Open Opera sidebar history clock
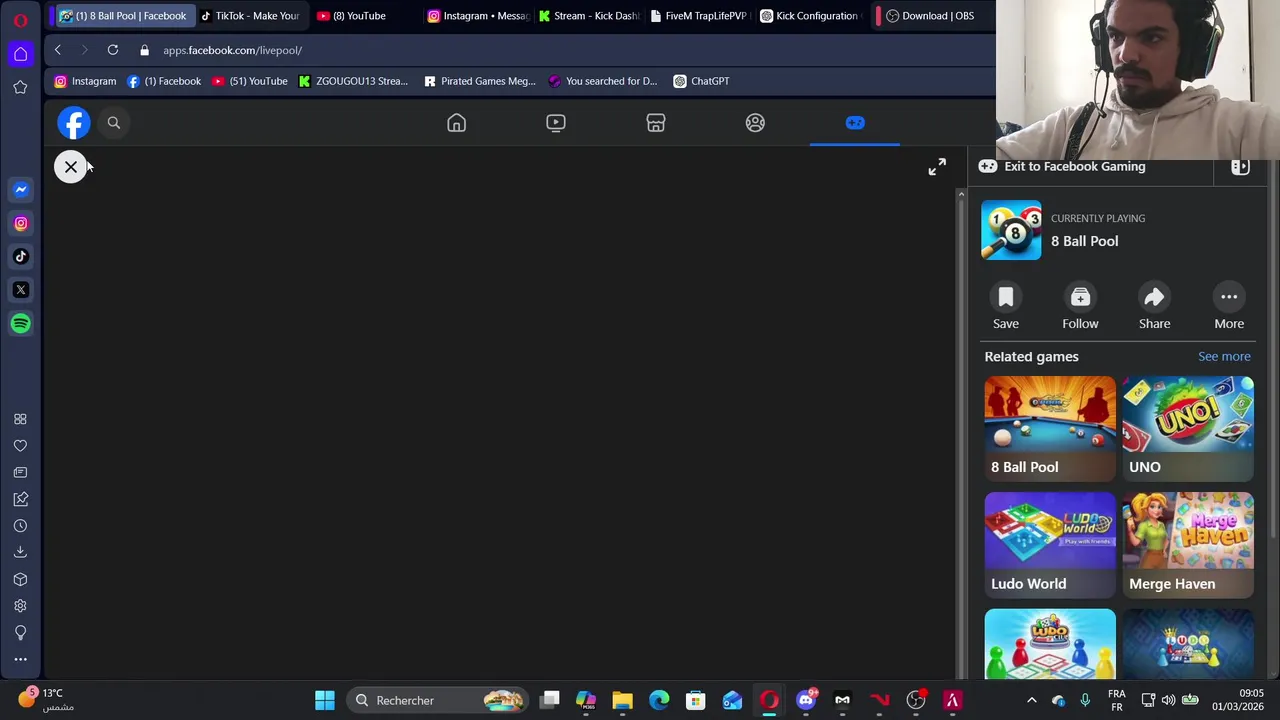This screenshot has height=720, width=1280. tap(20, 526)
